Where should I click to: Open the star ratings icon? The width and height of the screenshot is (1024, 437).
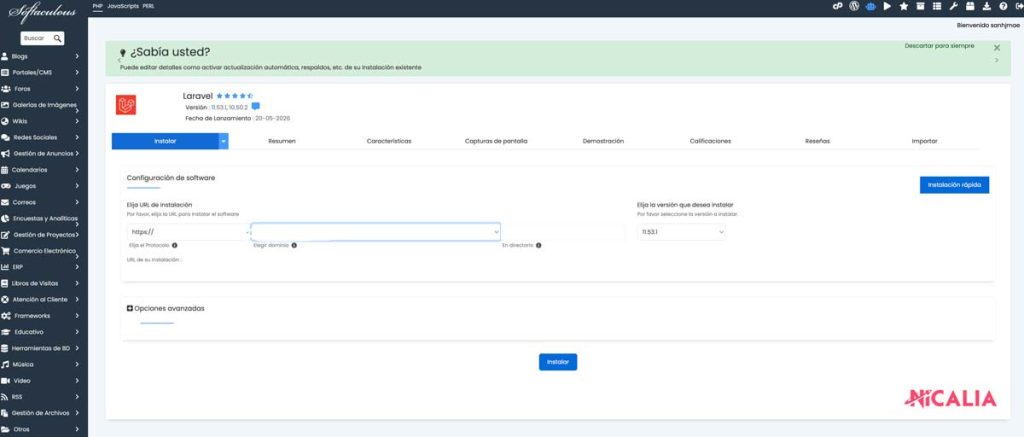pyautogui.click(x=904, y=6)
